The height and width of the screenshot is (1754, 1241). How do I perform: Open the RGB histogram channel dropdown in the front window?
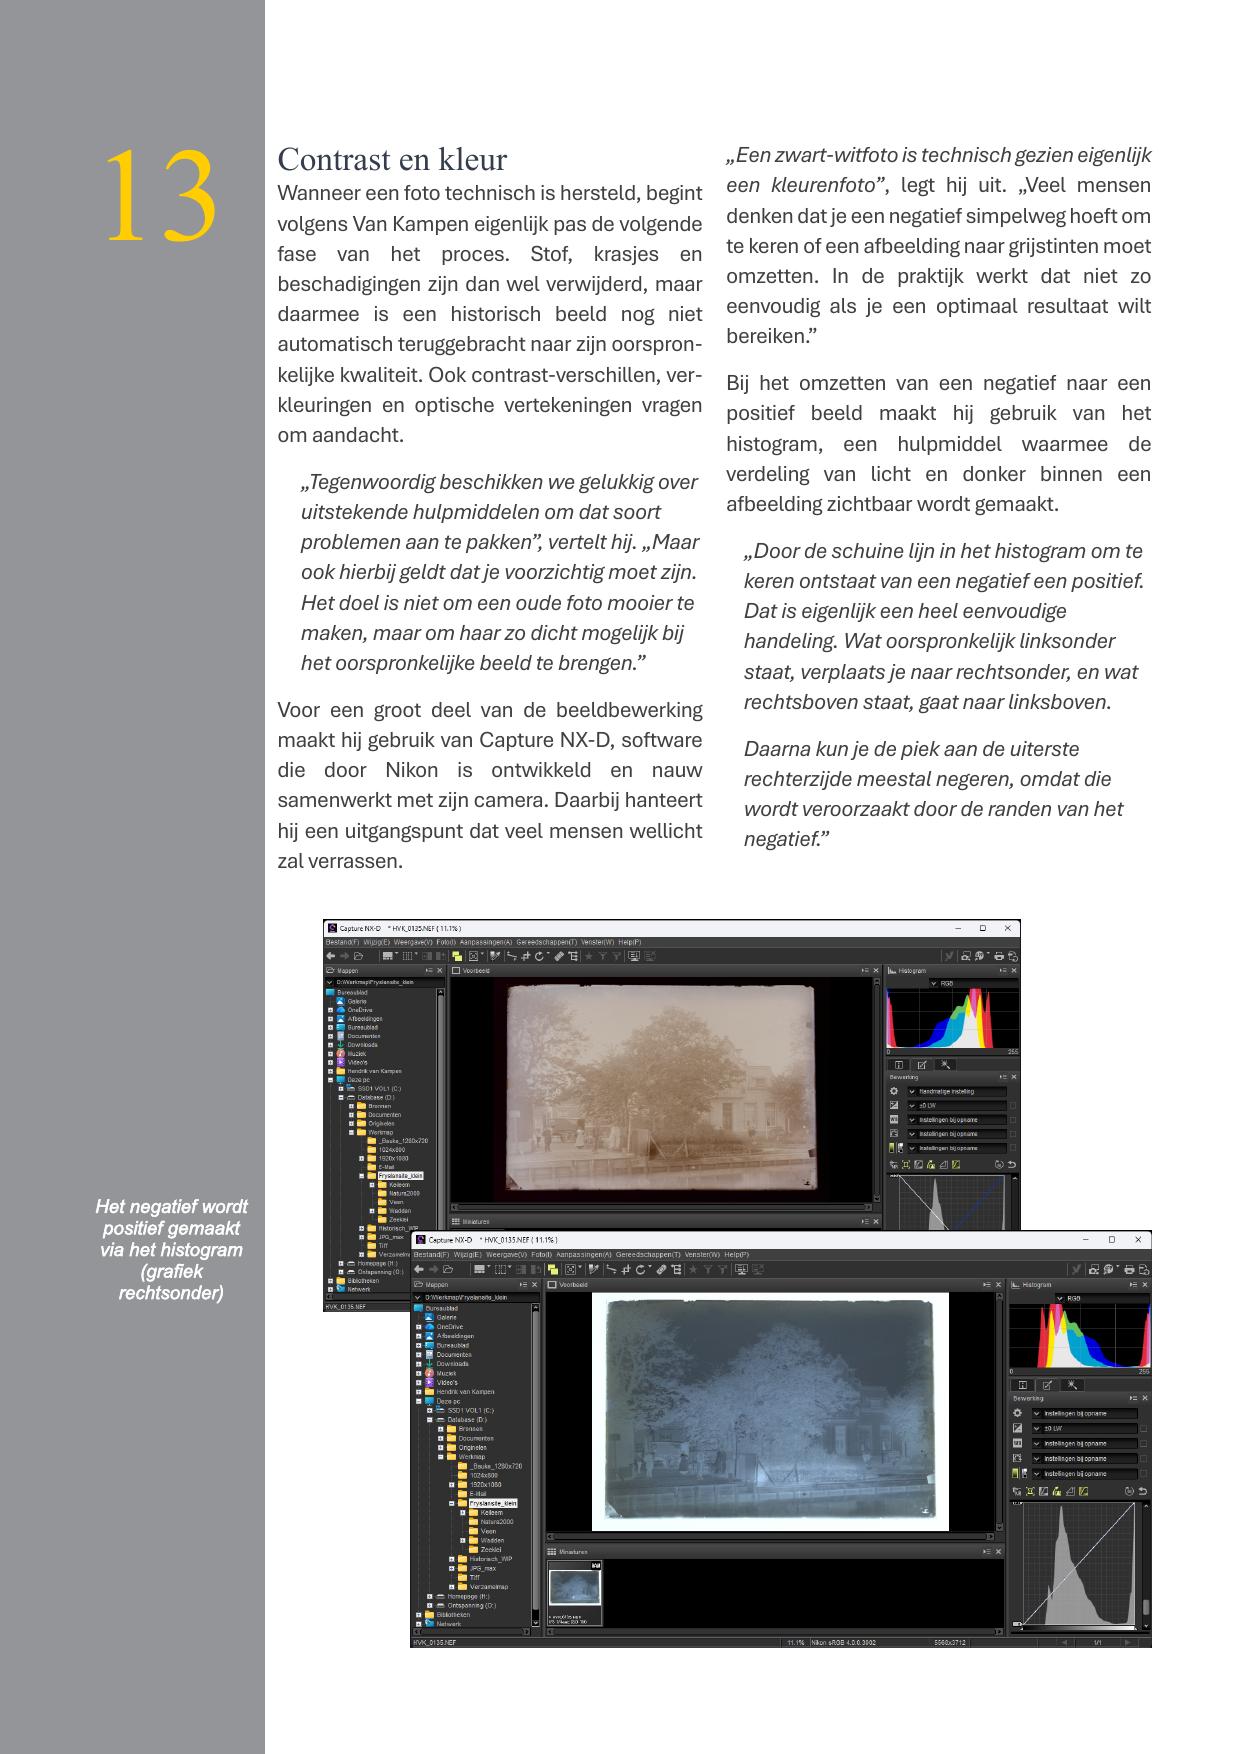click(x=1102, y=1298)
